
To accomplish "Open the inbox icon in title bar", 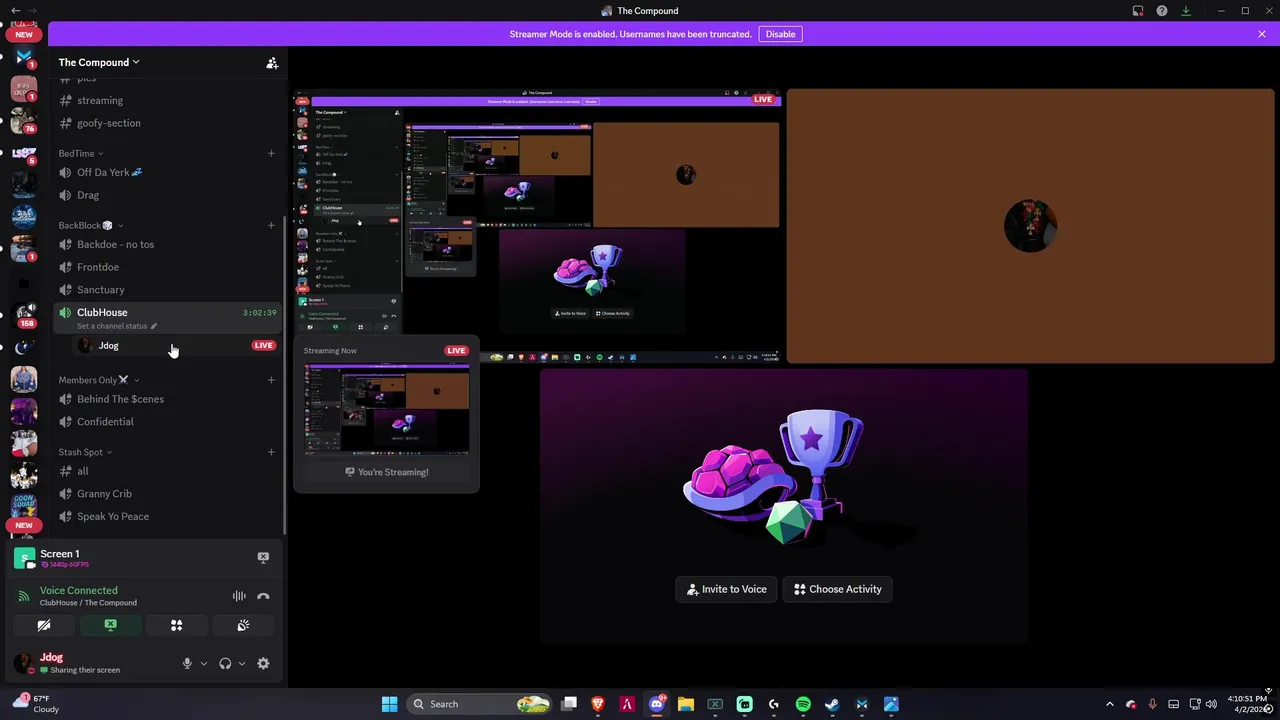I will tap(1138, 11).
